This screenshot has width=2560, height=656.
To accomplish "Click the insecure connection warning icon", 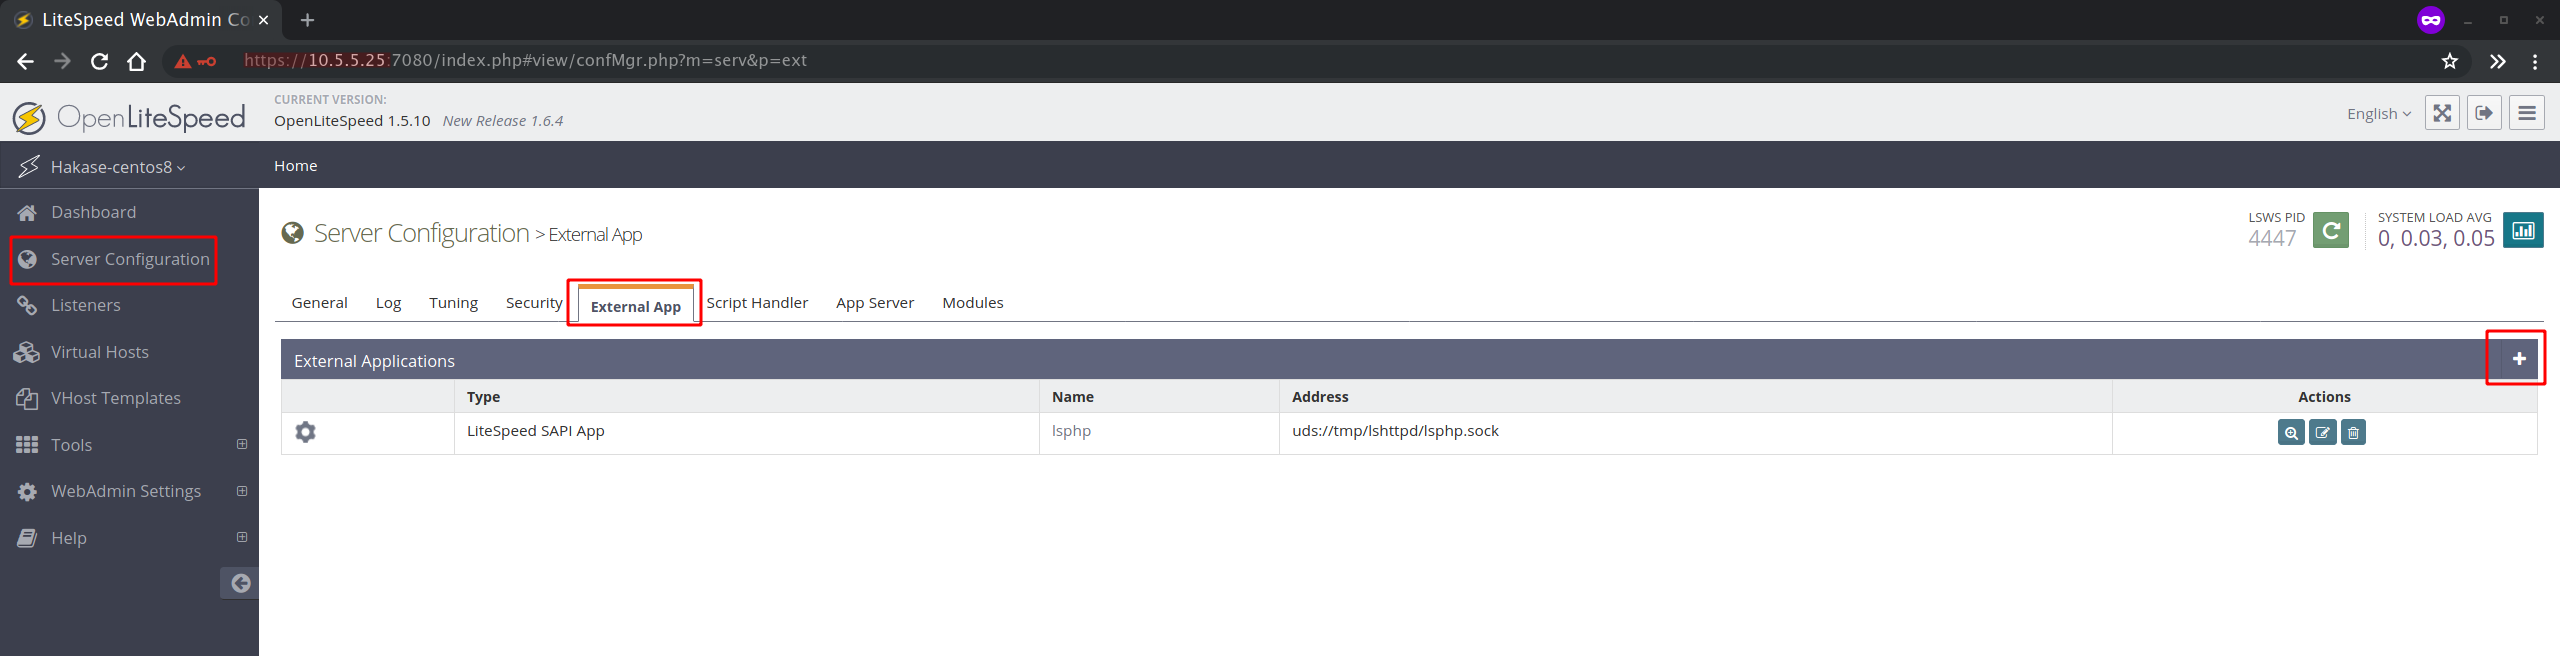I will 183,61.
